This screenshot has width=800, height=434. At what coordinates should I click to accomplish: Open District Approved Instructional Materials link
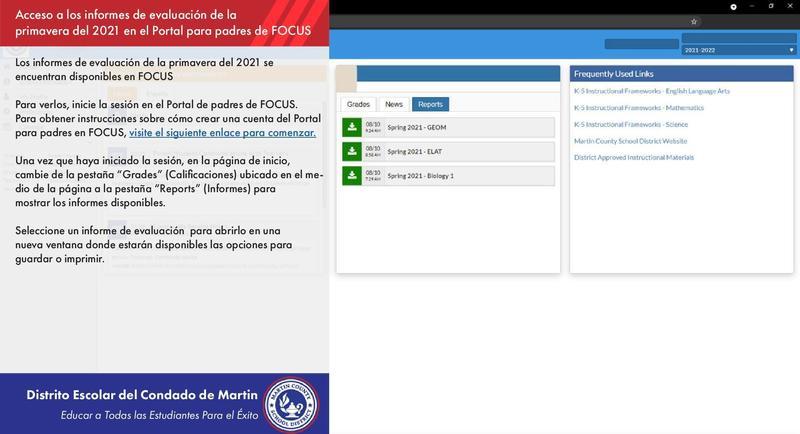click(633, 157)
